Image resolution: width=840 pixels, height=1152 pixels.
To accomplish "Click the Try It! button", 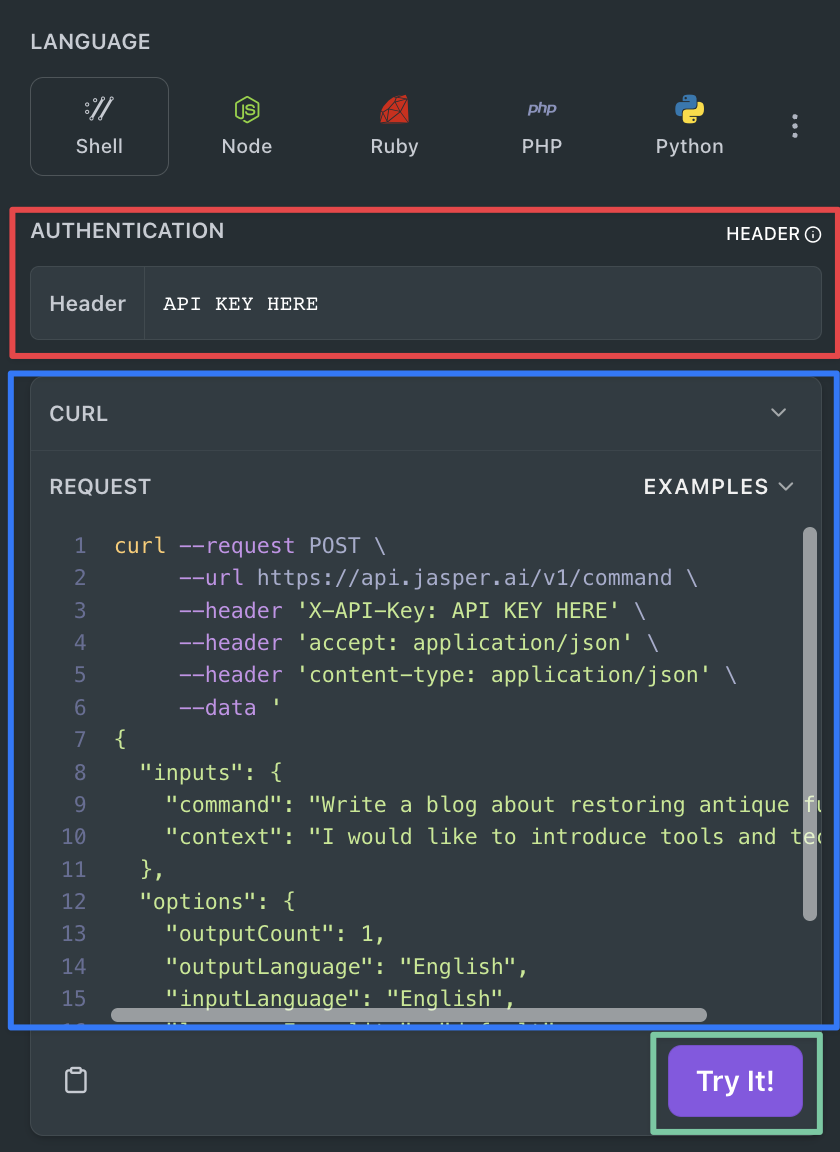I will (x=735, y=1081).
